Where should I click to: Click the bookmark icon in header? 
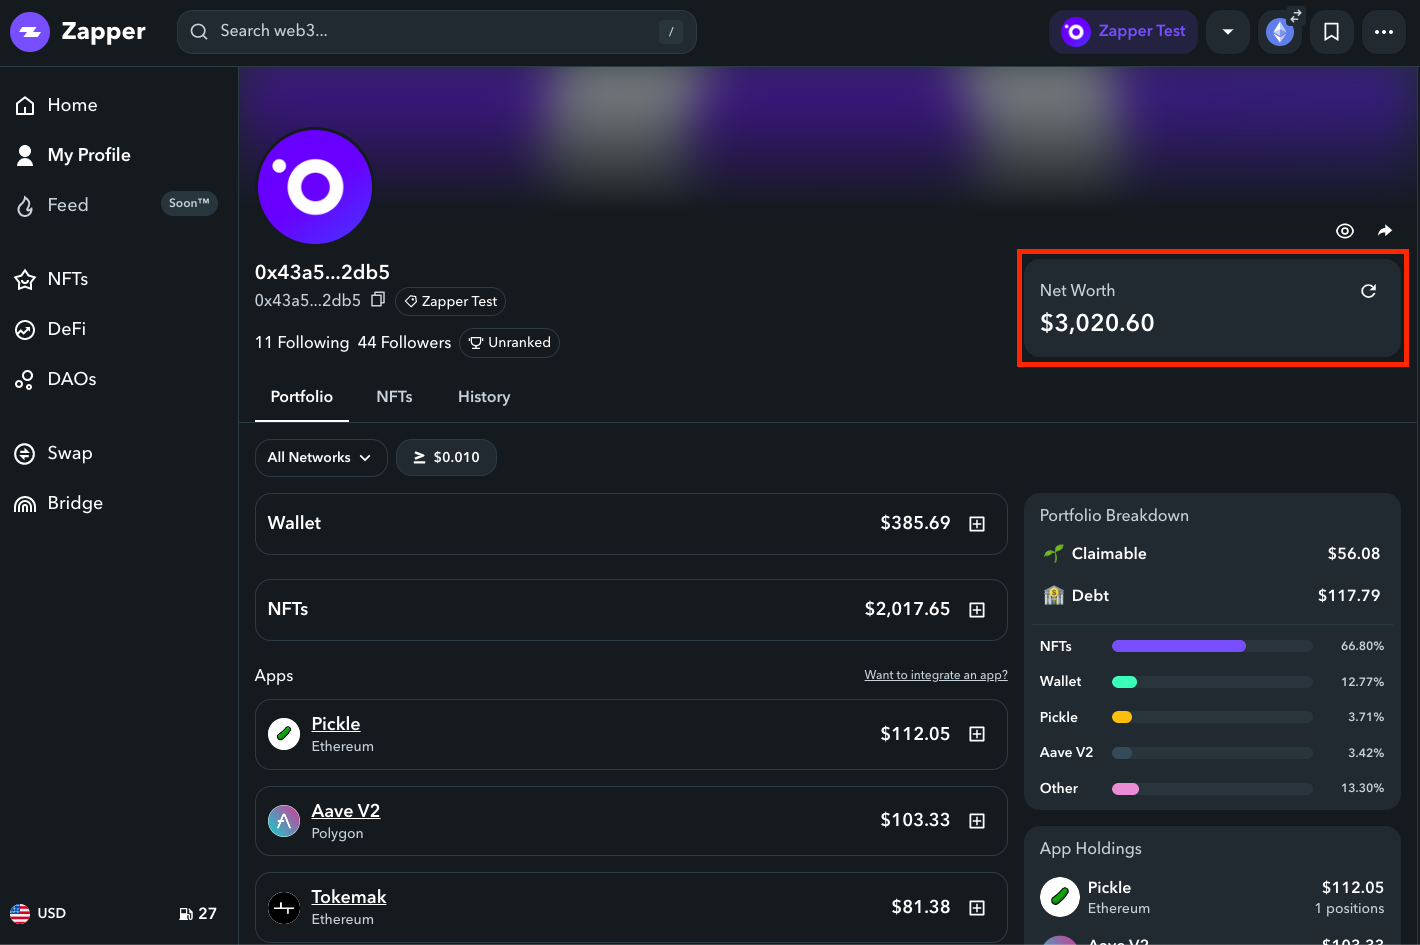(x=1331, y=32)
